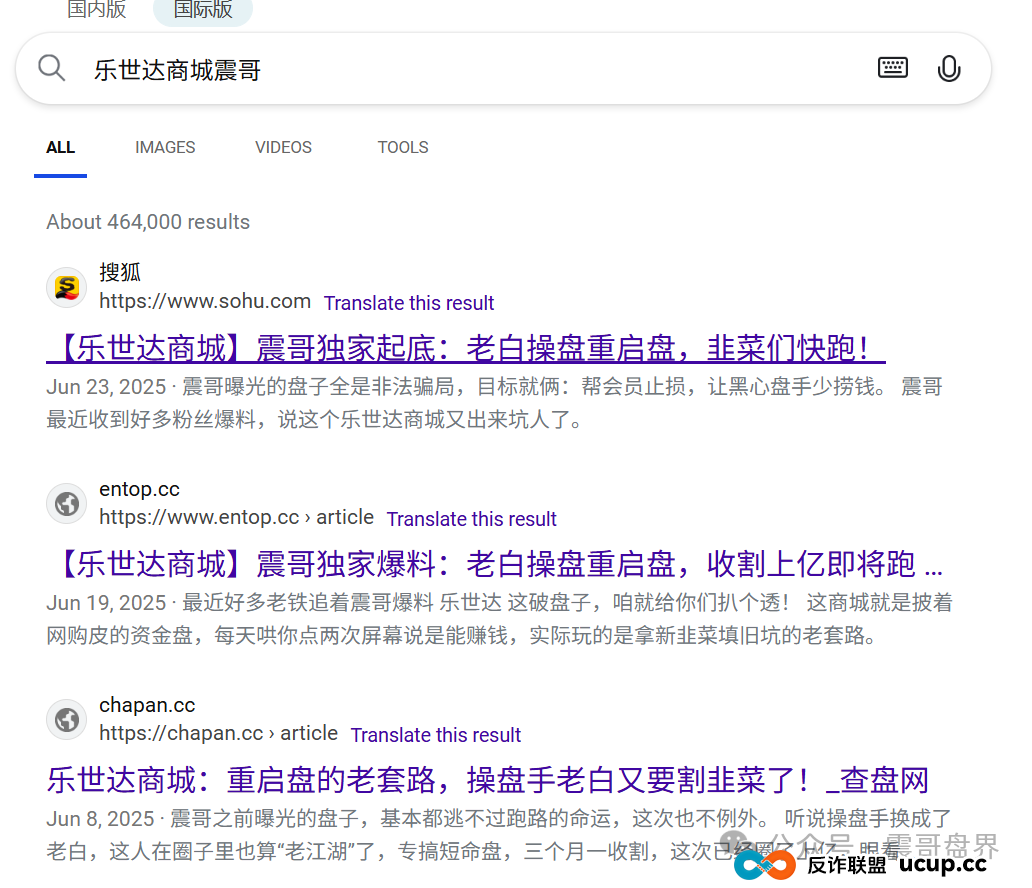Viewport: 1032px width, 888px height.
Task: Open the TOOLS menu
Action: (403, 147)
